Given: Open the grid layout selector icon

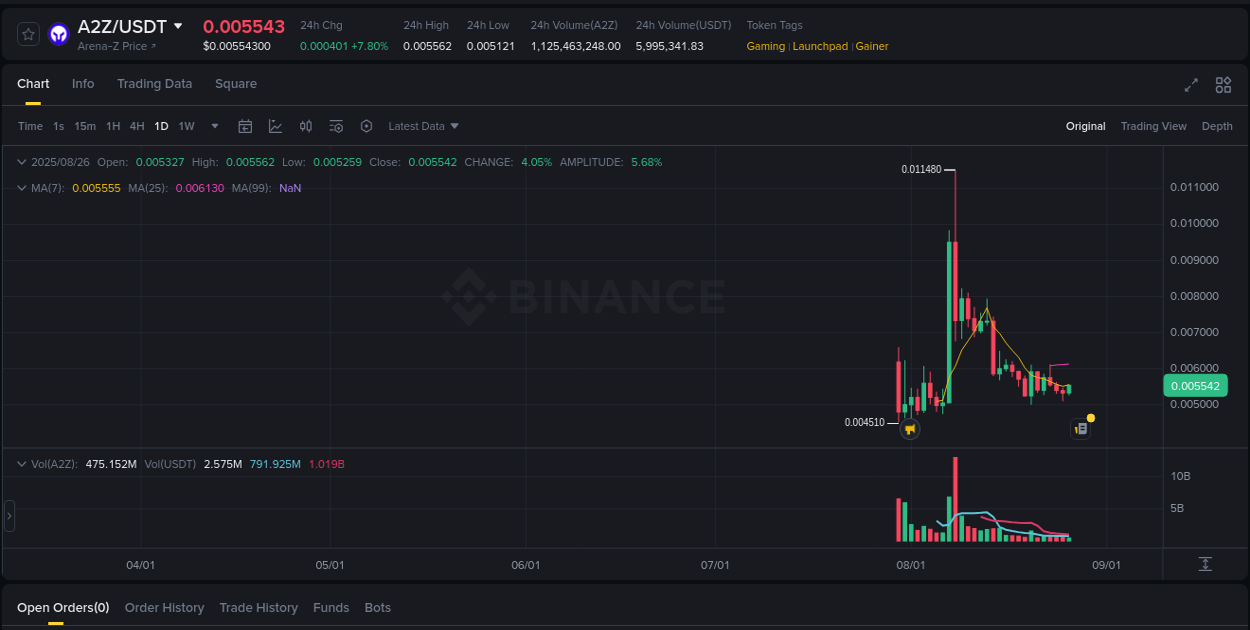Looking at the screenshot, I should point(1223,86).
